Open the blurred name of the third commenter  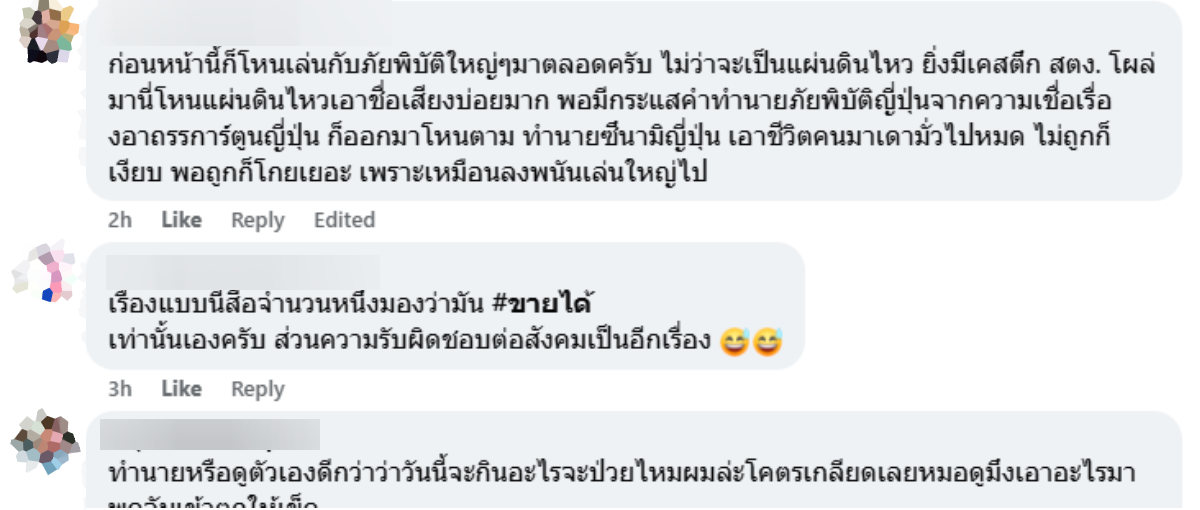(x=210, y=434)
